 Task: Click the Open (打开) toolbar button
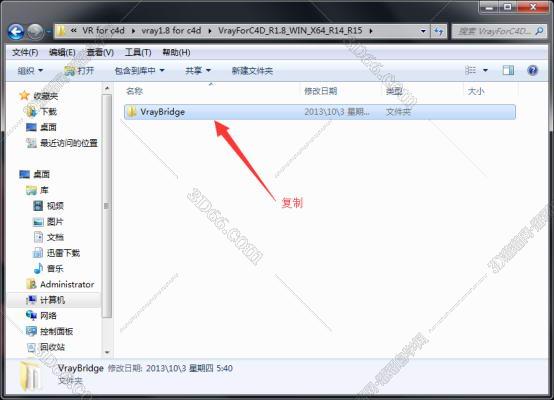[79, 71]
